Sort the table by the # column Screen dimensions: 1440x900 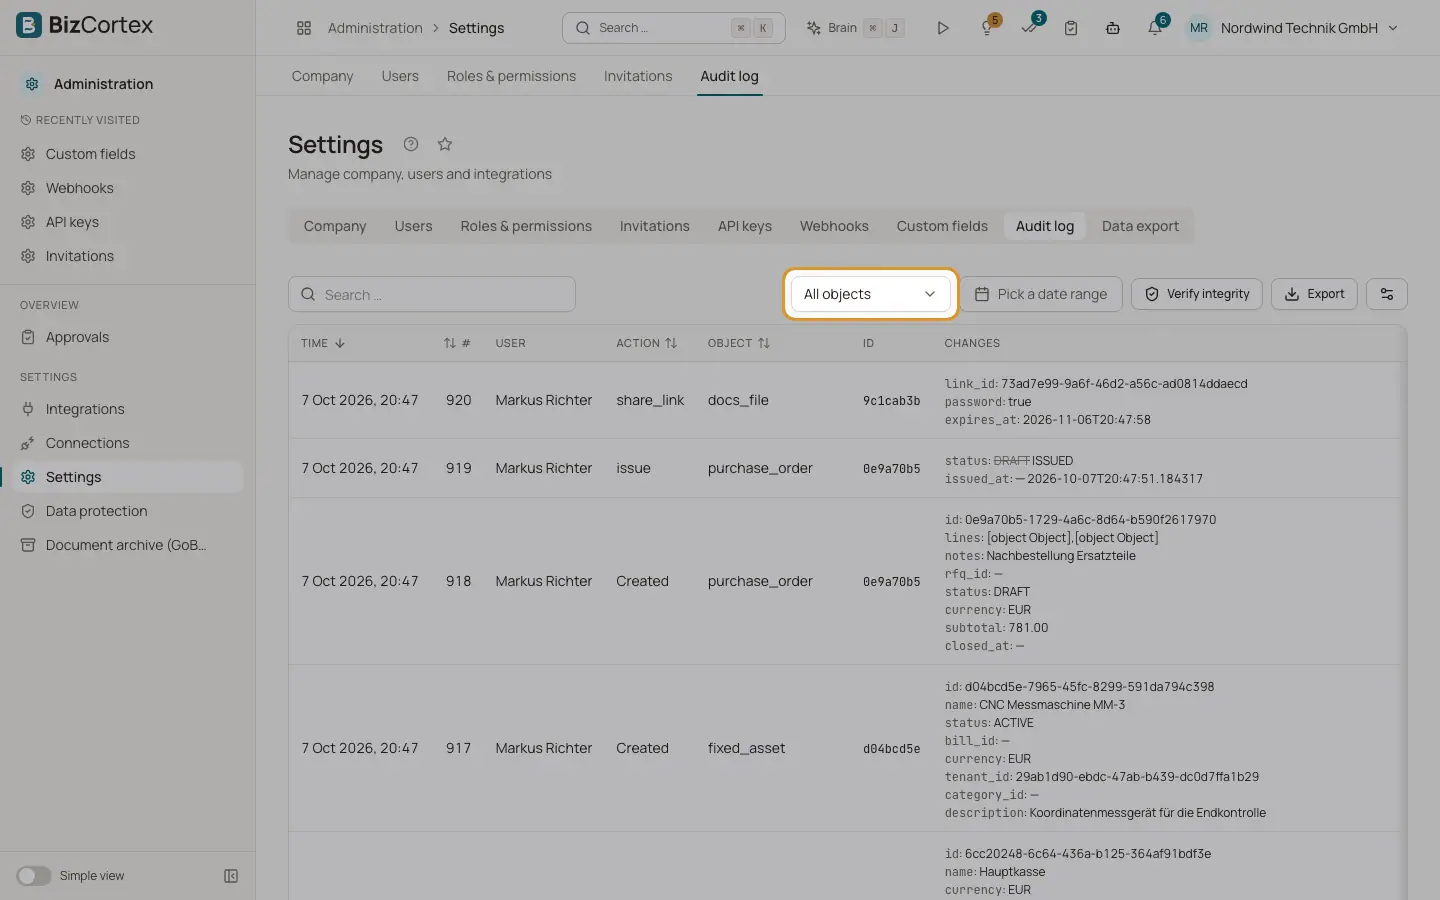[x=457, y=343]
